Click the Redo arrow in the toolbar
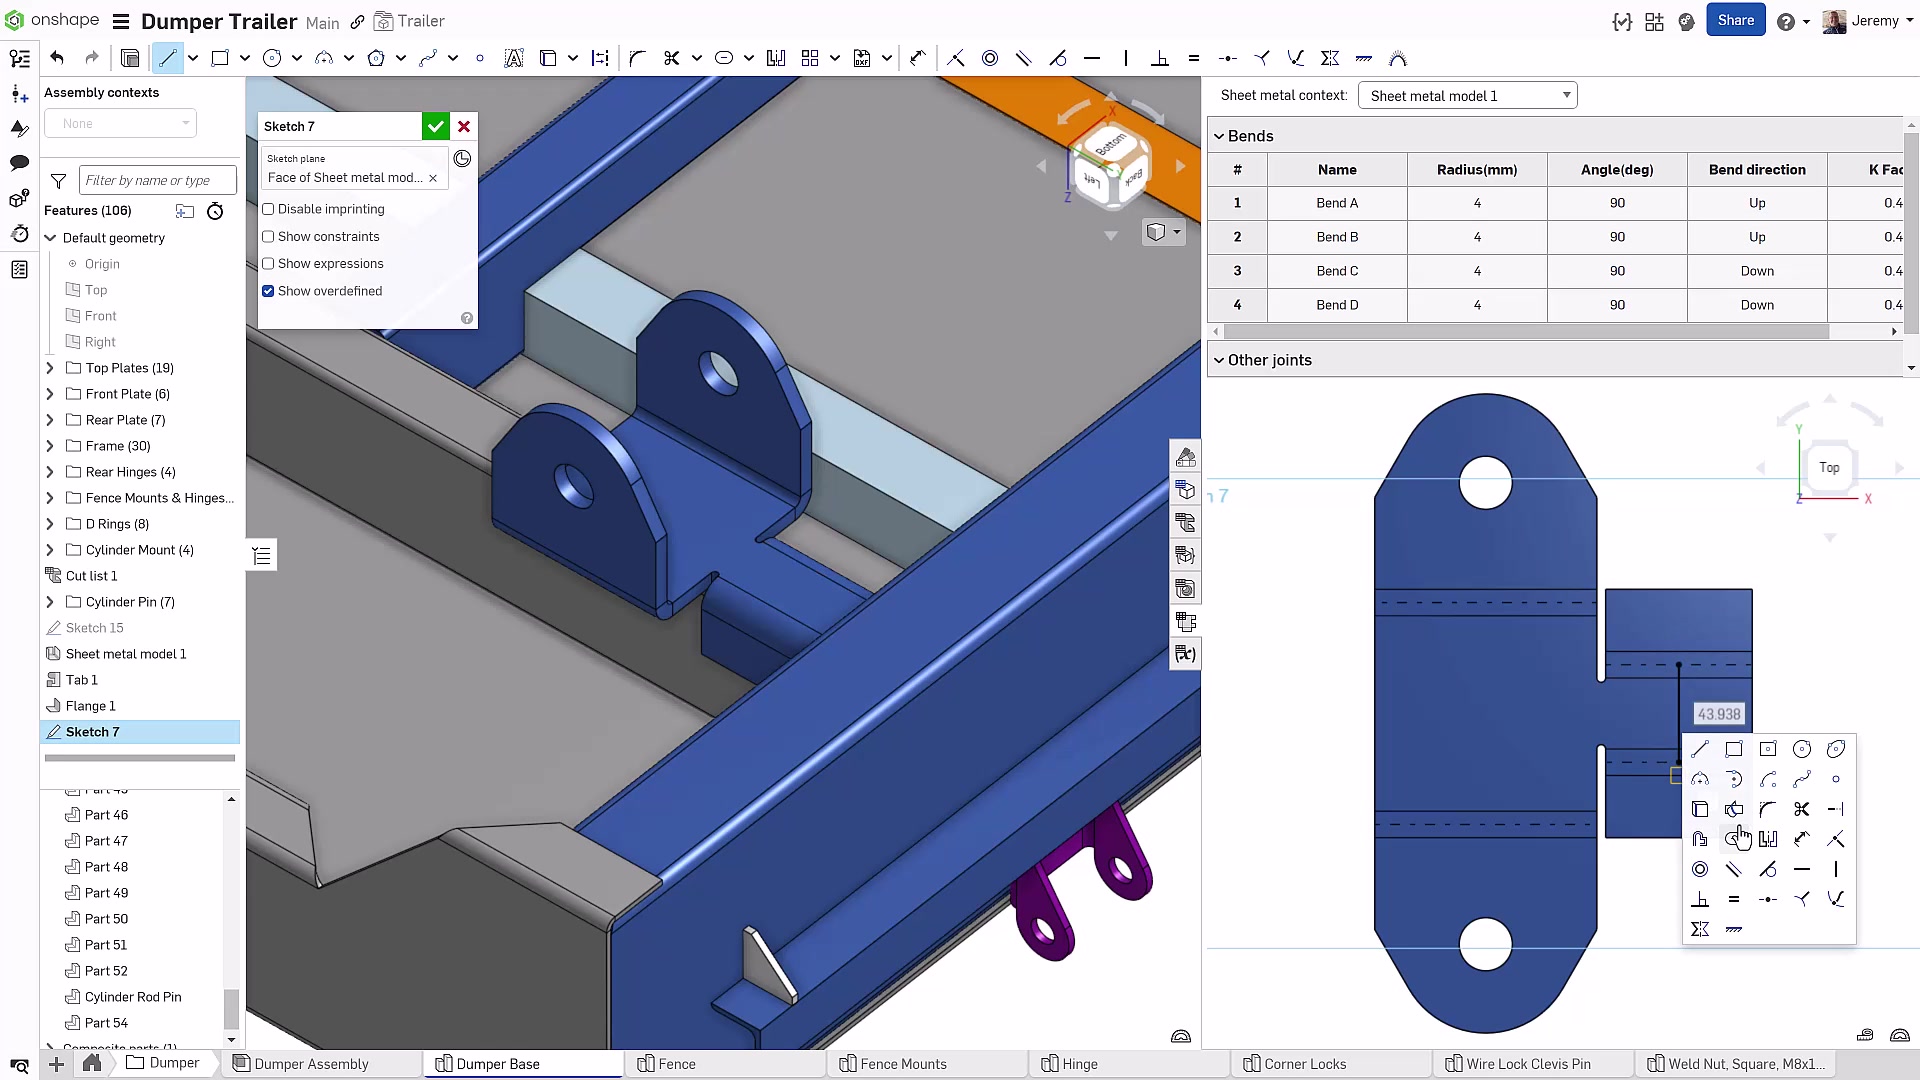Image resolution: width=1920 pixels, height=1080 pixels. (92, 58)
